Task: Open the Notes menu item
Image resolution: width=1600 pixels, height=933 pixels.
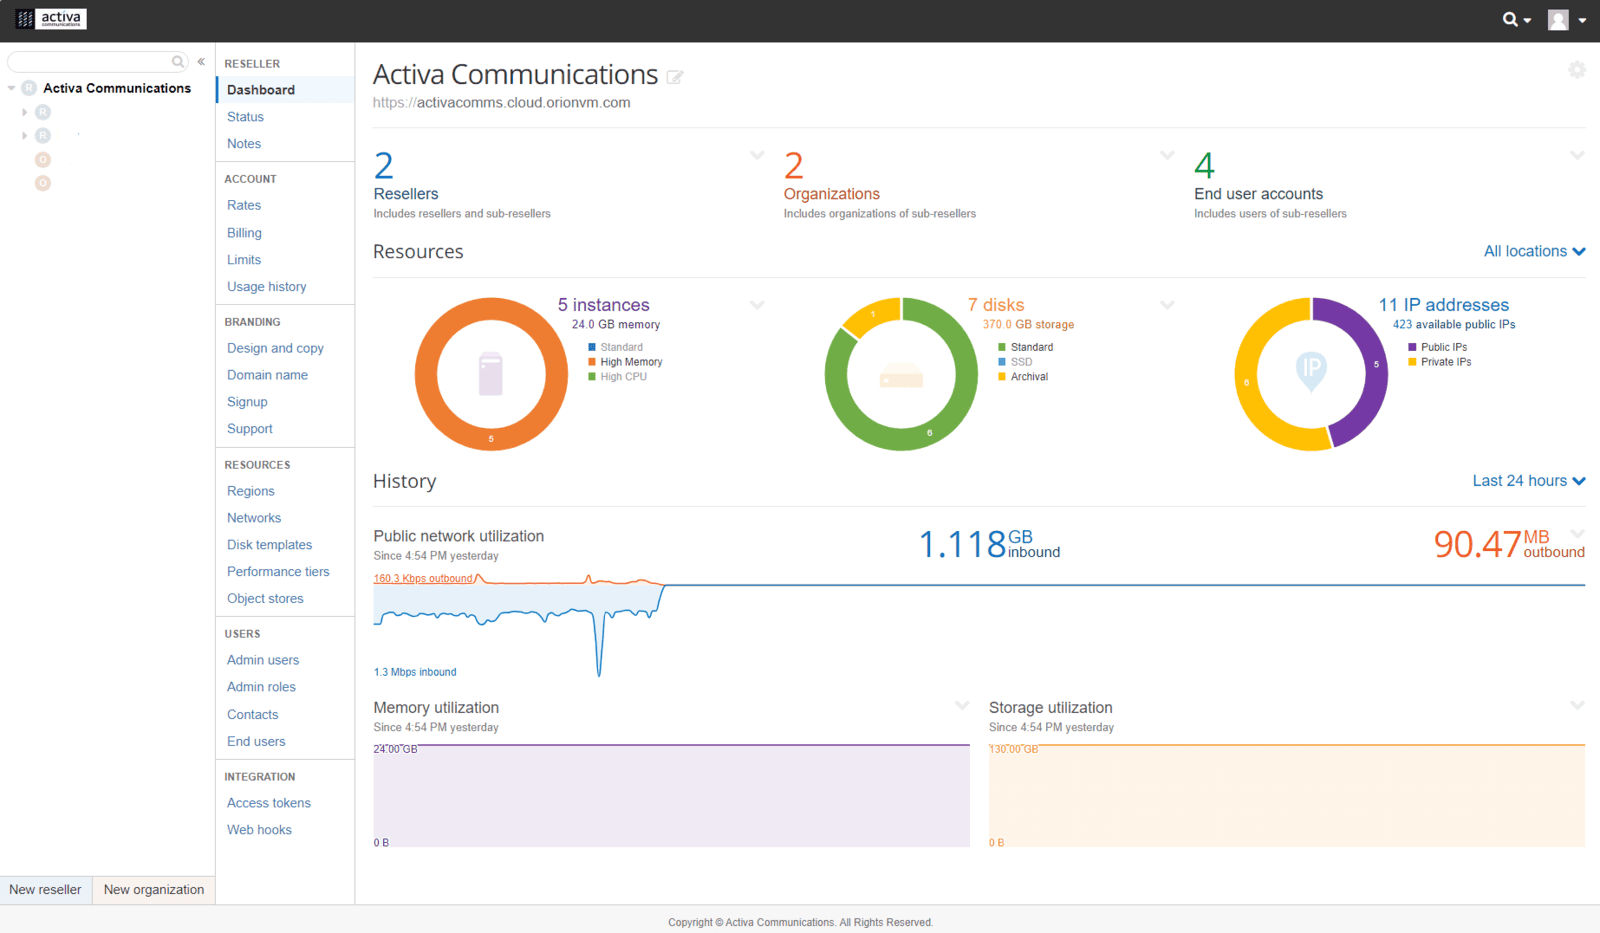Action: (x=244, y=144)
